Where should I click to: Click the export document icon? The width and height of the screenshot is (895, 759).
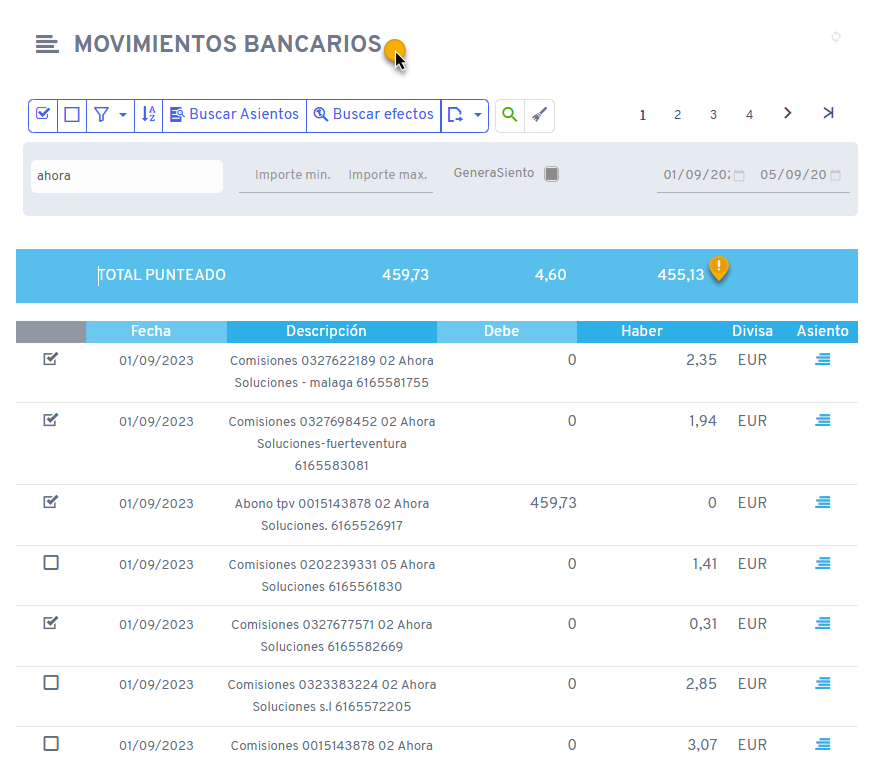point(455,115)
